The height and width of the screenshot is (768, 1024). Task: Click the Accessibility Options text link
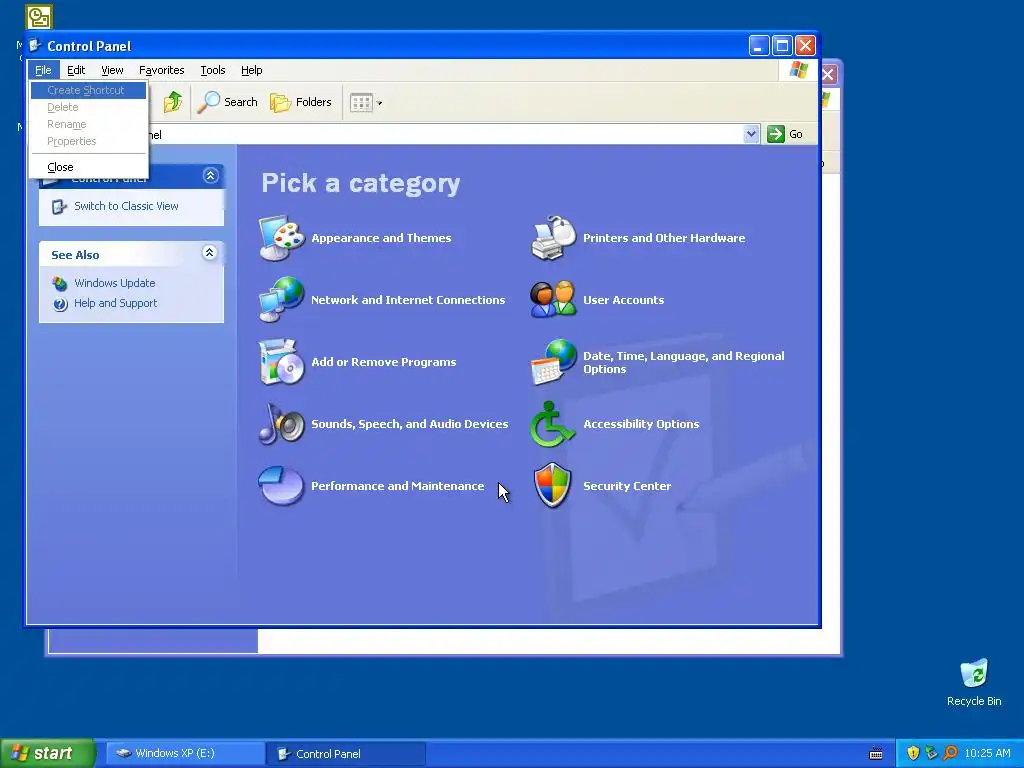click(641, 424)
